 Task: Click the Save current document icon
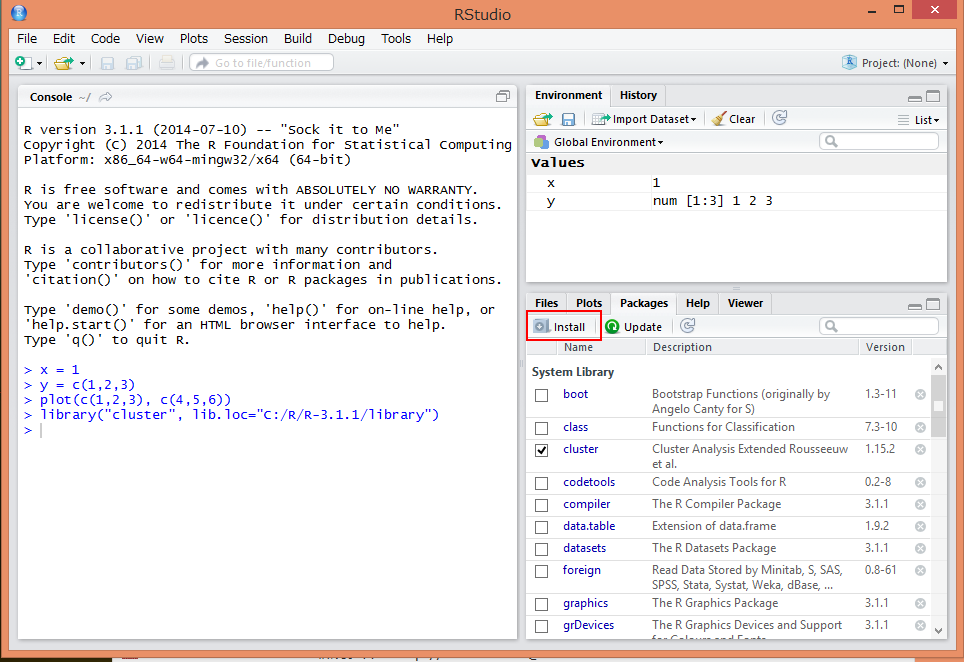(x=108, y=63)
